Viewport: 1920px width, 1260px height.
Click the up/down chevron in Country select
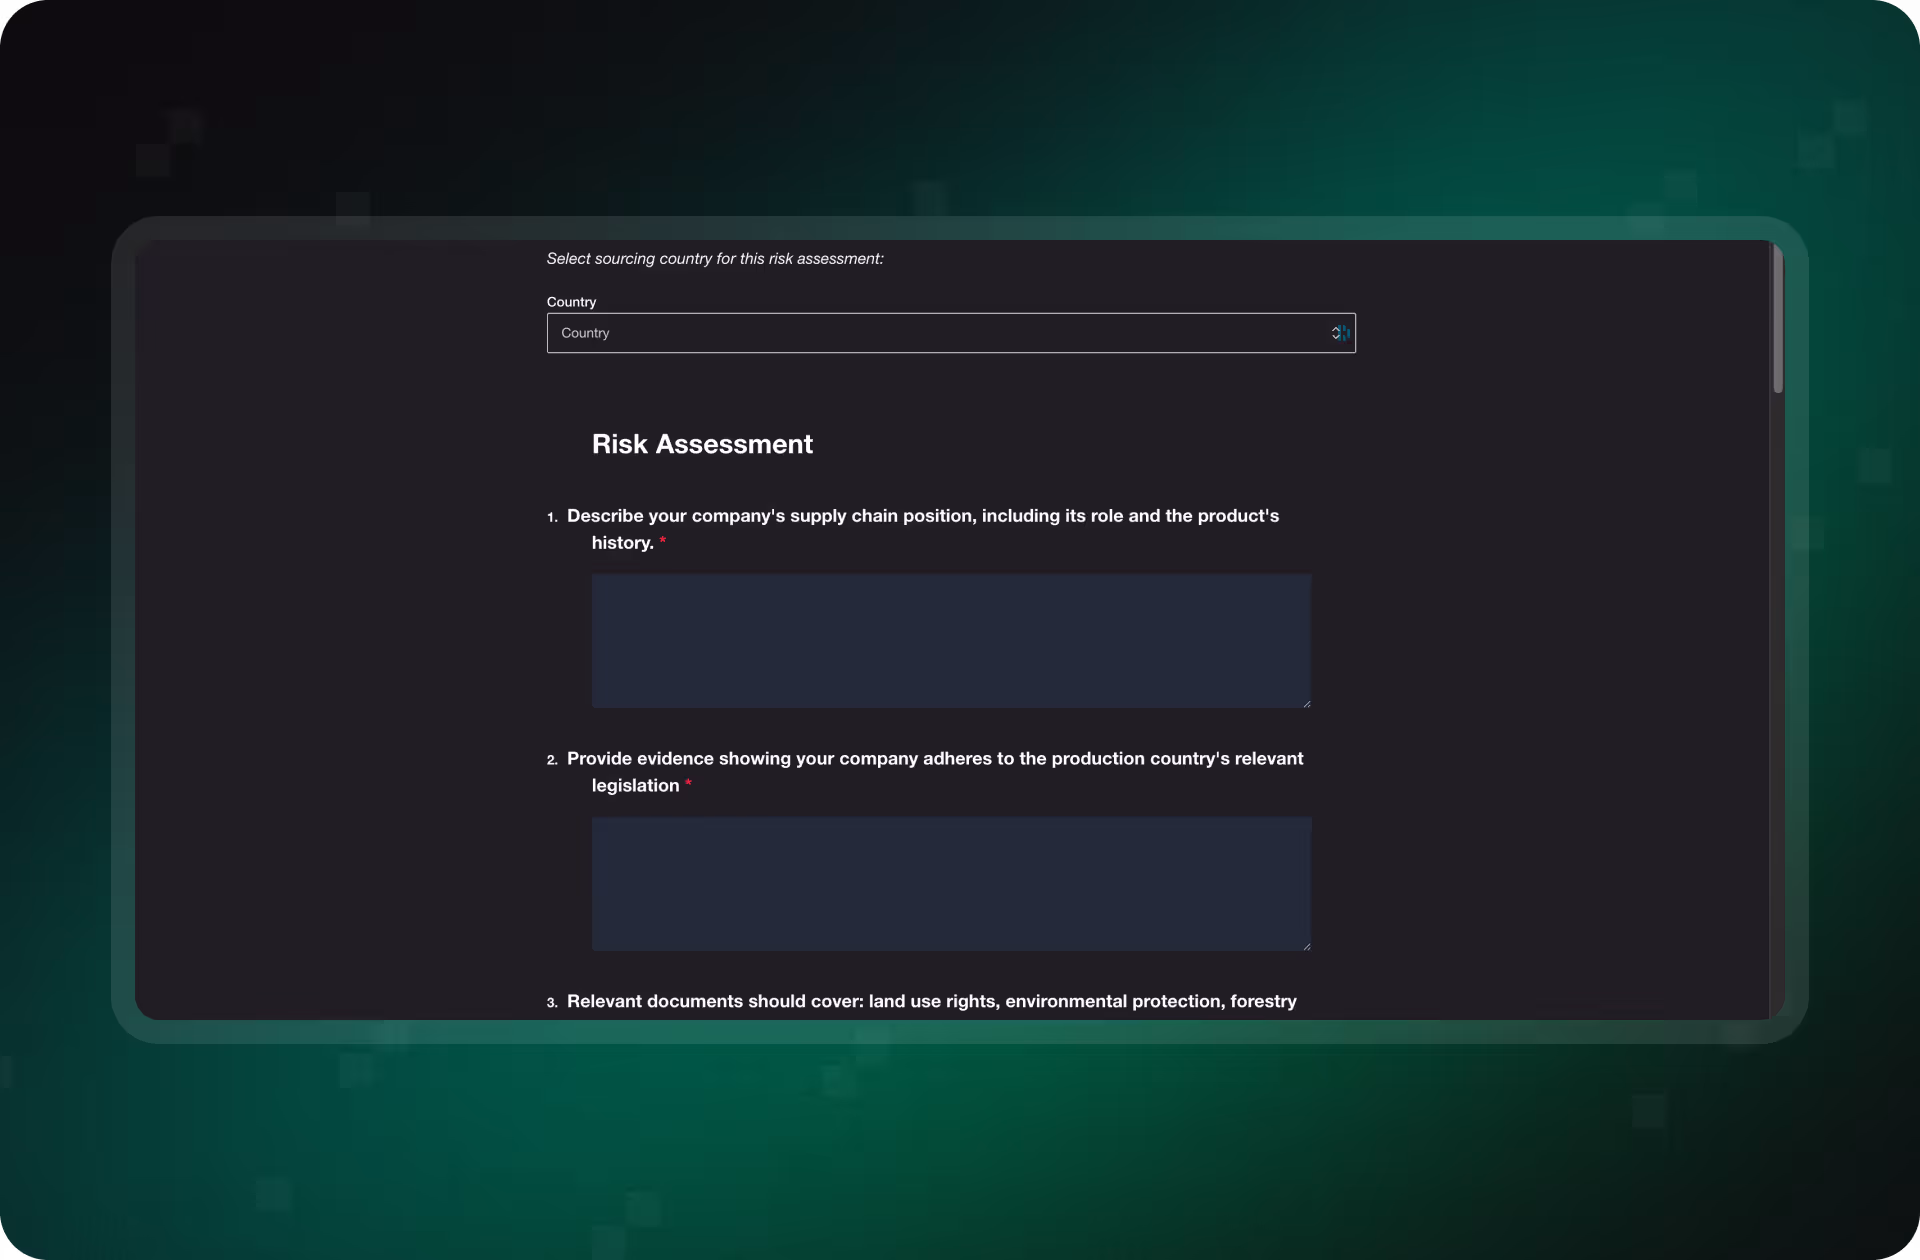1335,333
